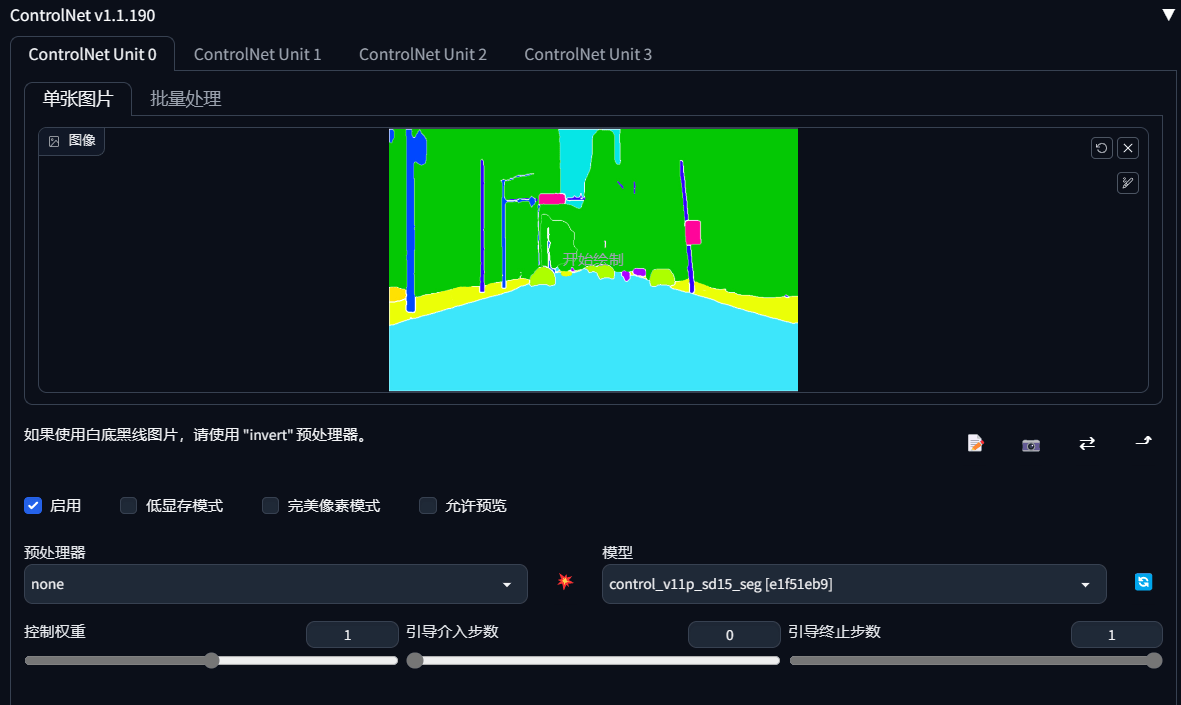Click the 引导终止步数 number field
1181x705 pixels.
click(1116, 634)
